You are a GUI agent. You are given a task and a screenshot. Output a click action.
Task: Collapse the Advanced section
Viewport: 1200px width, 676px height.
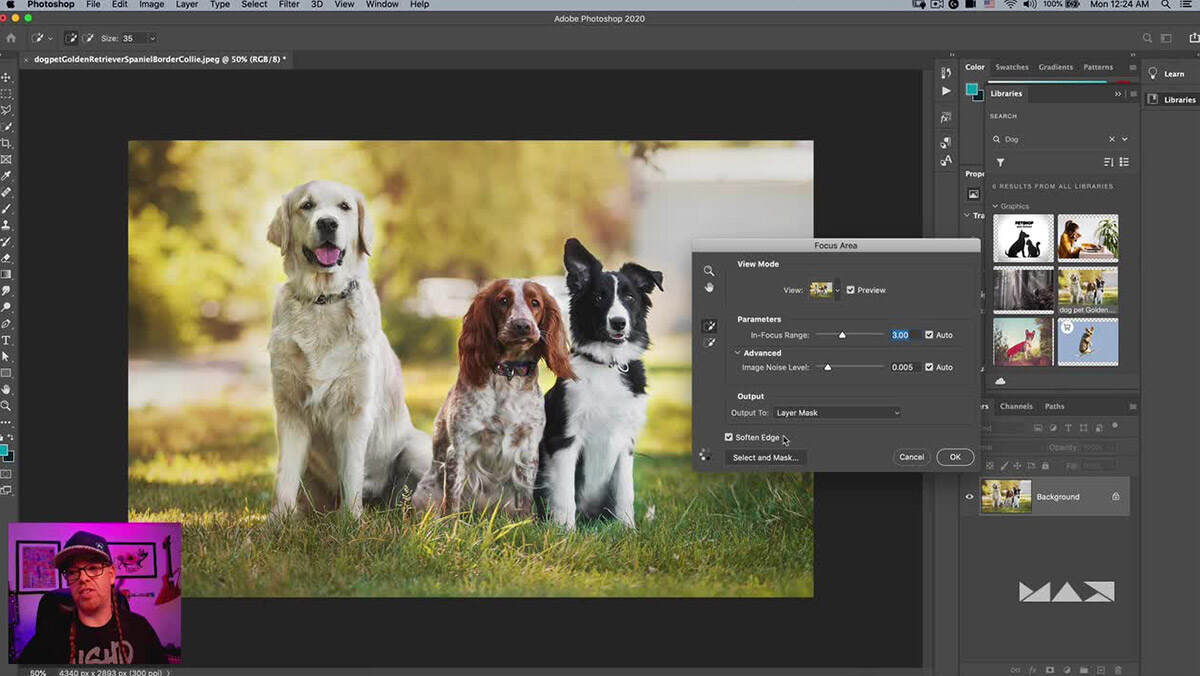point(738,353)
